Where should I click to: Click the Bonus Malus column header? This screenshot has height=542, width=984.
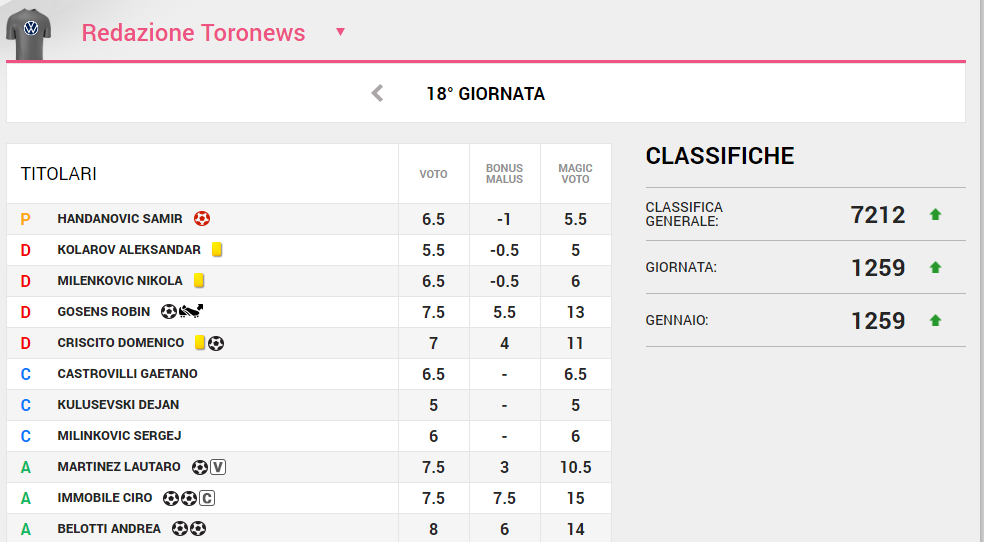504,174
